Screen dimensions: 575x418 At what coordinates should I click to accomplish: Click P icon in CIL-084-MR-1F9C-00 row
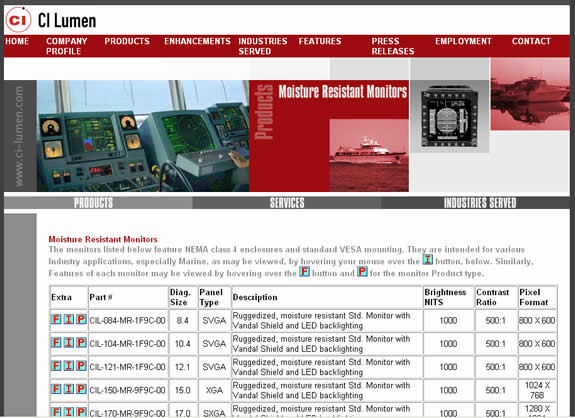click(81, 319)
